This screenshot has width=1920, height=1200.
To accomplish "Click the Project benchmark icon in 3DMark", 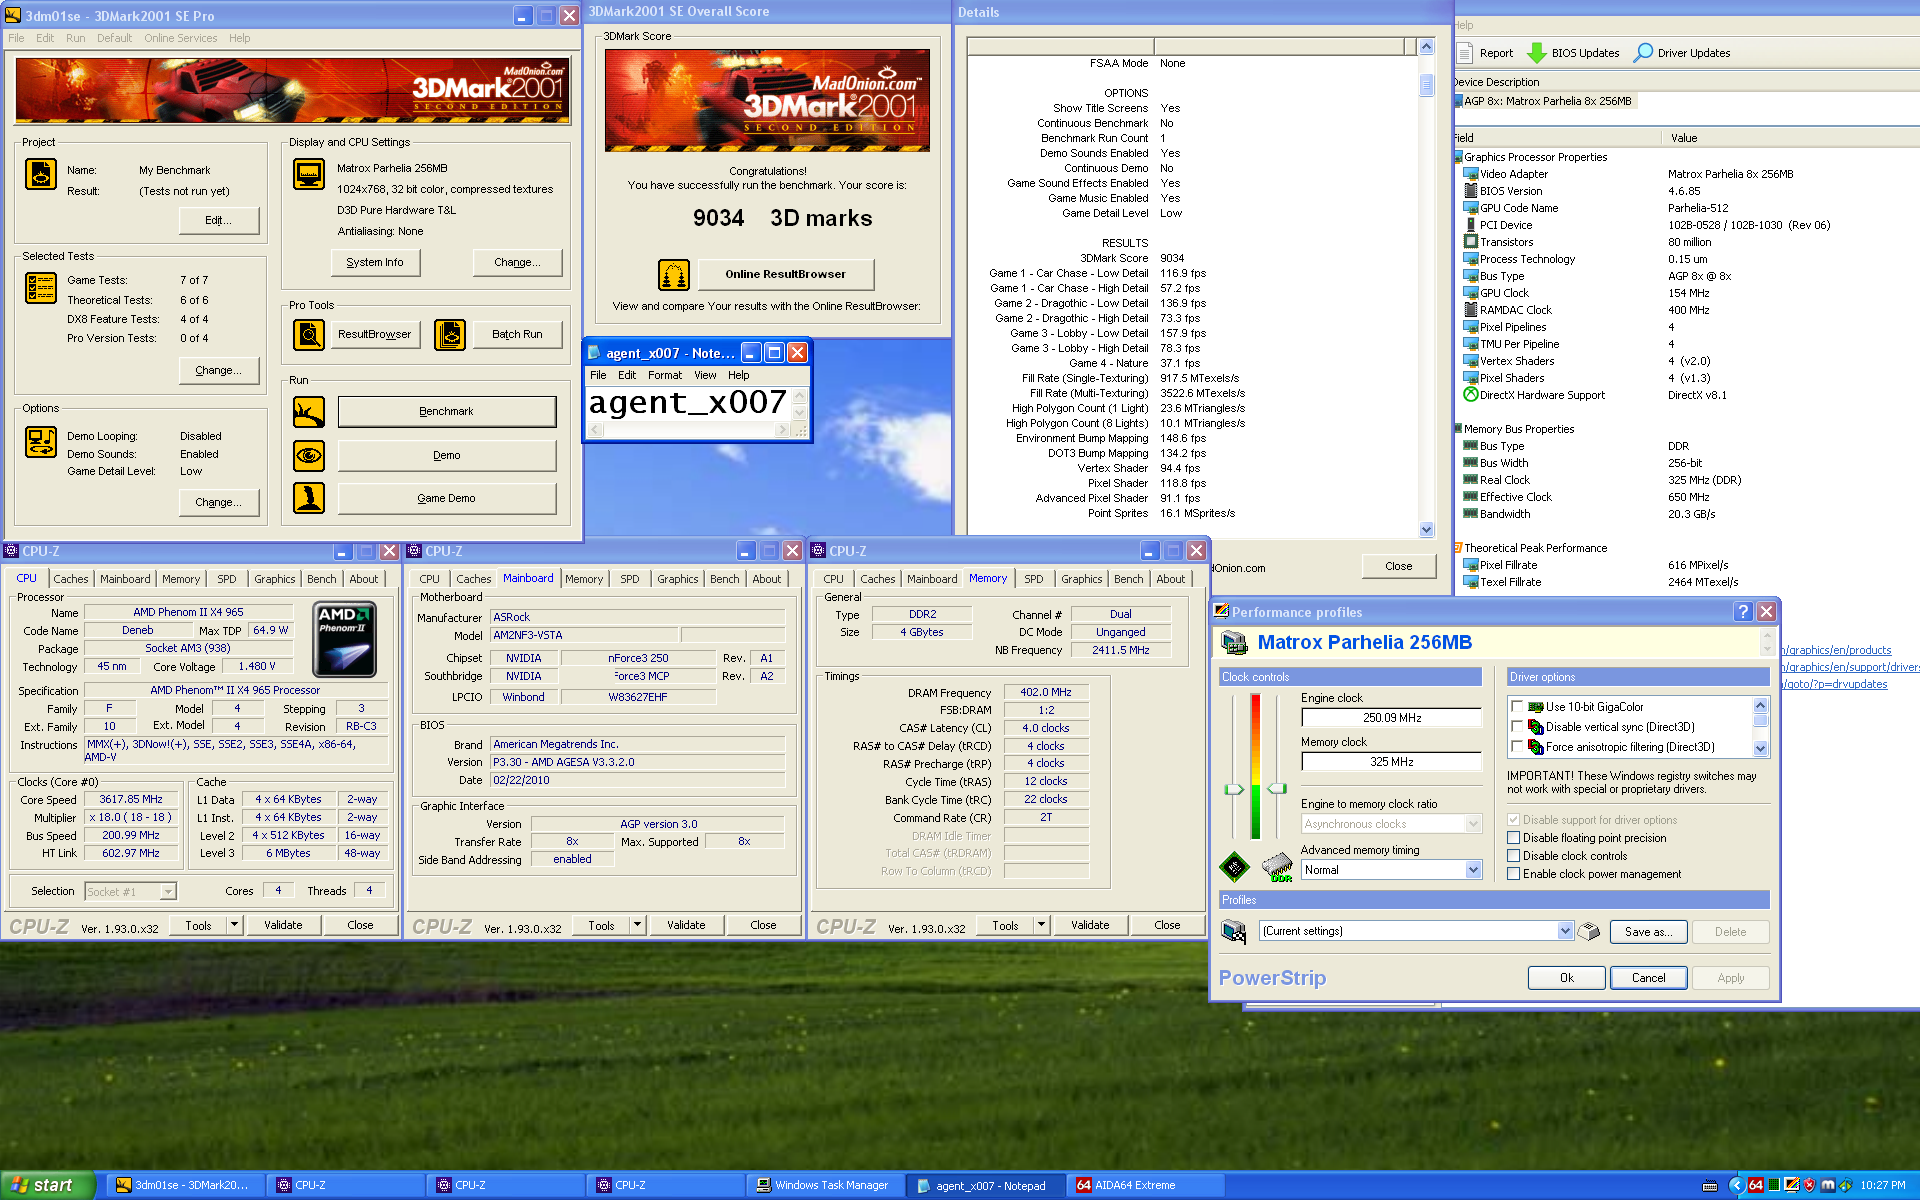I will click(41, 174).
